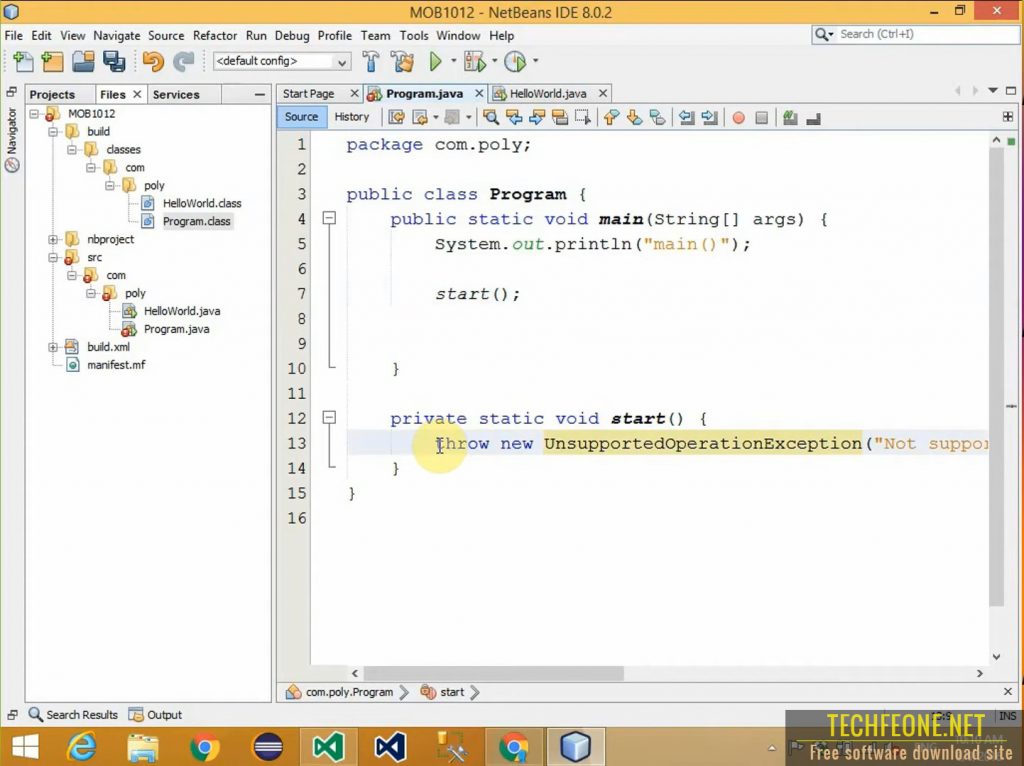This screenshot has width=1024, height=766.
Task: Switch editor to Source view
Action: [x=301, y=117]
